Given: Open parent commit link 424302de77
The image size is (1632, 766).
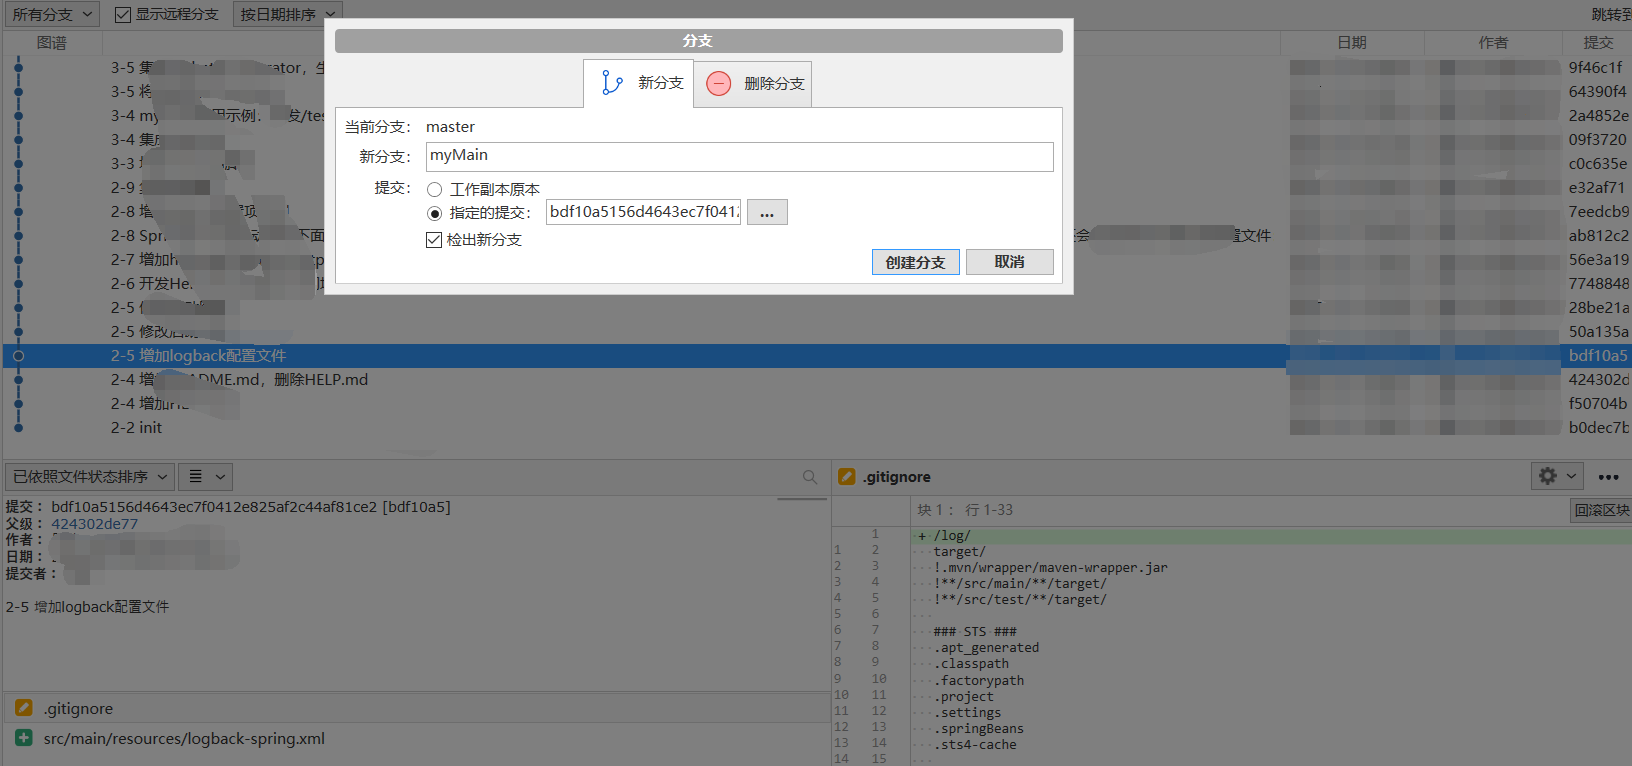Looking at the screenshot, I should (95, 524).
